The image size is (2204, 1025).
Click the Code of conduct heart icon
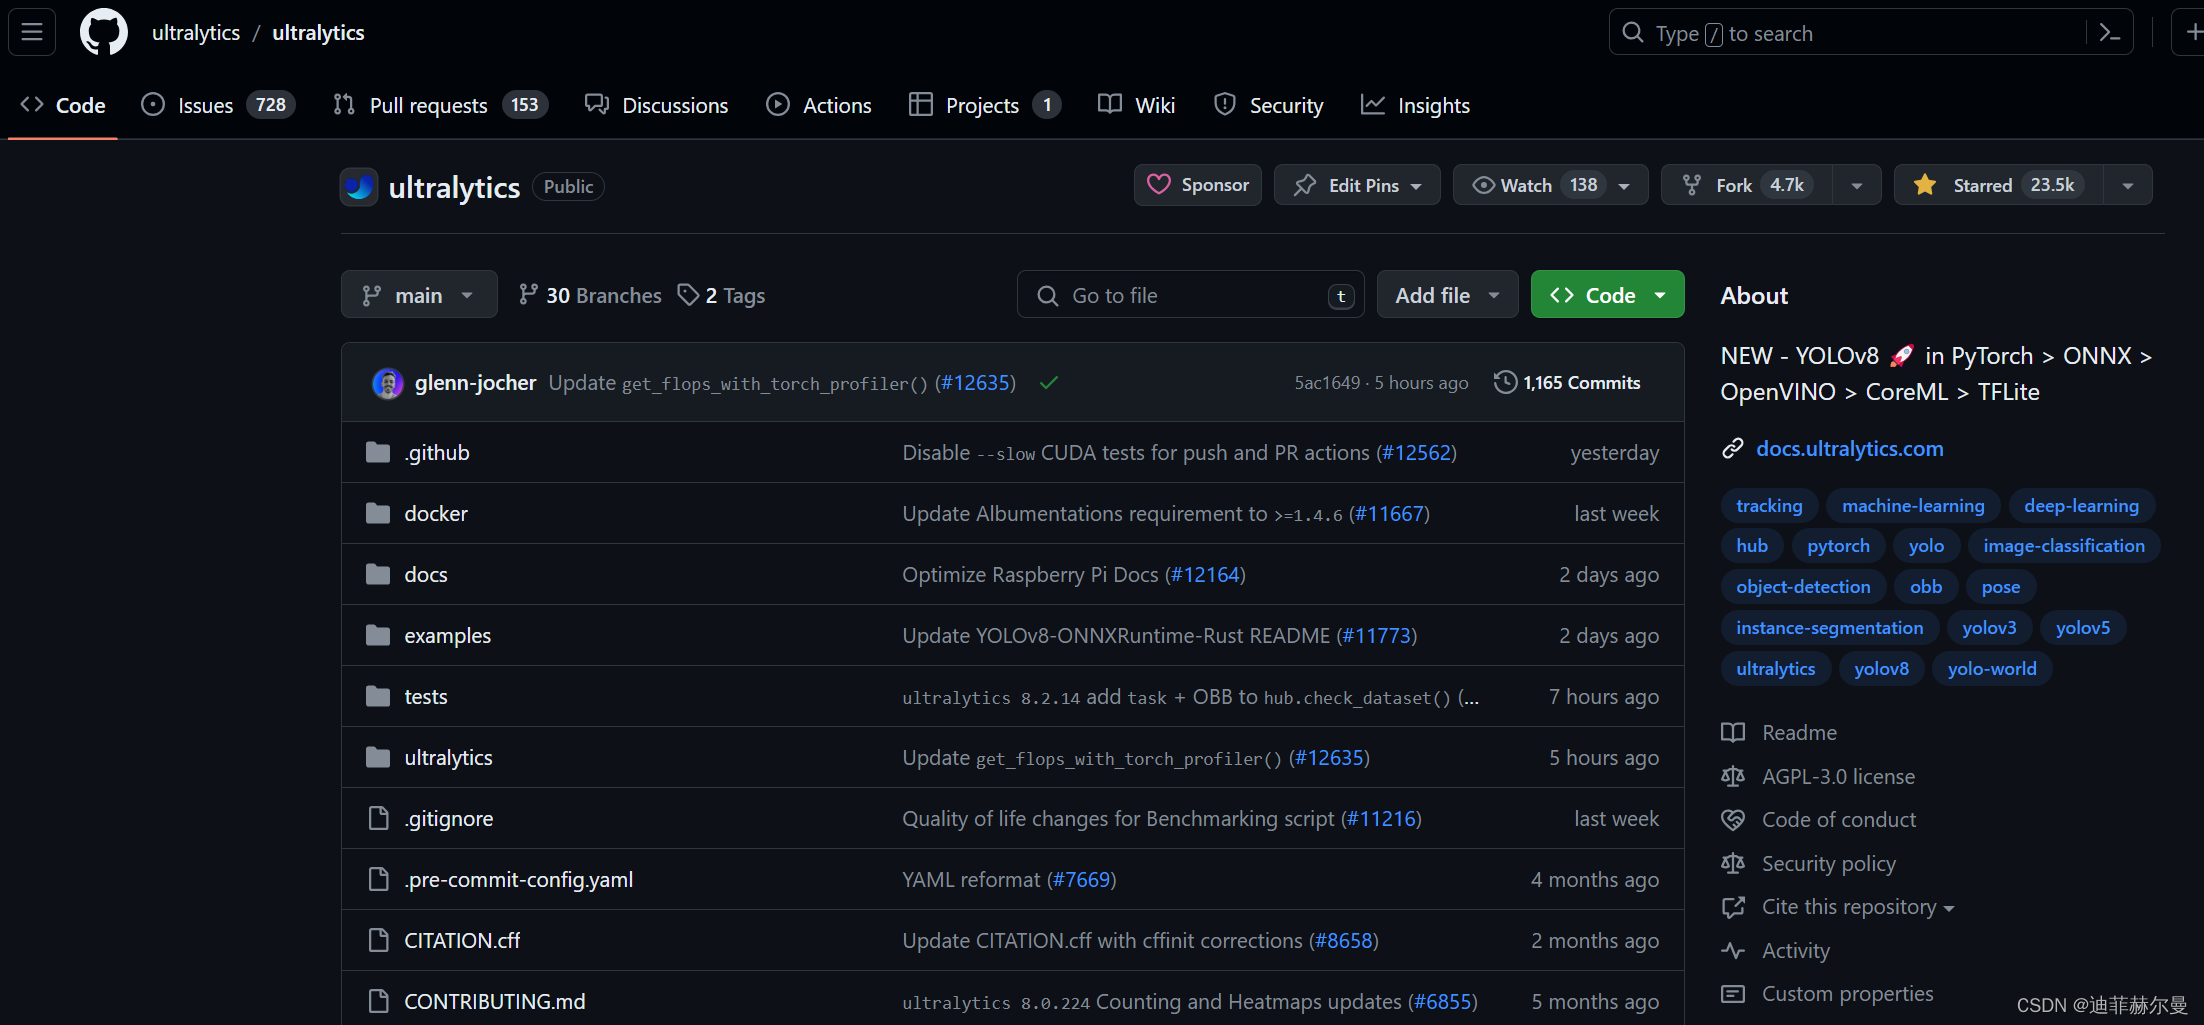coord(1733,820)
